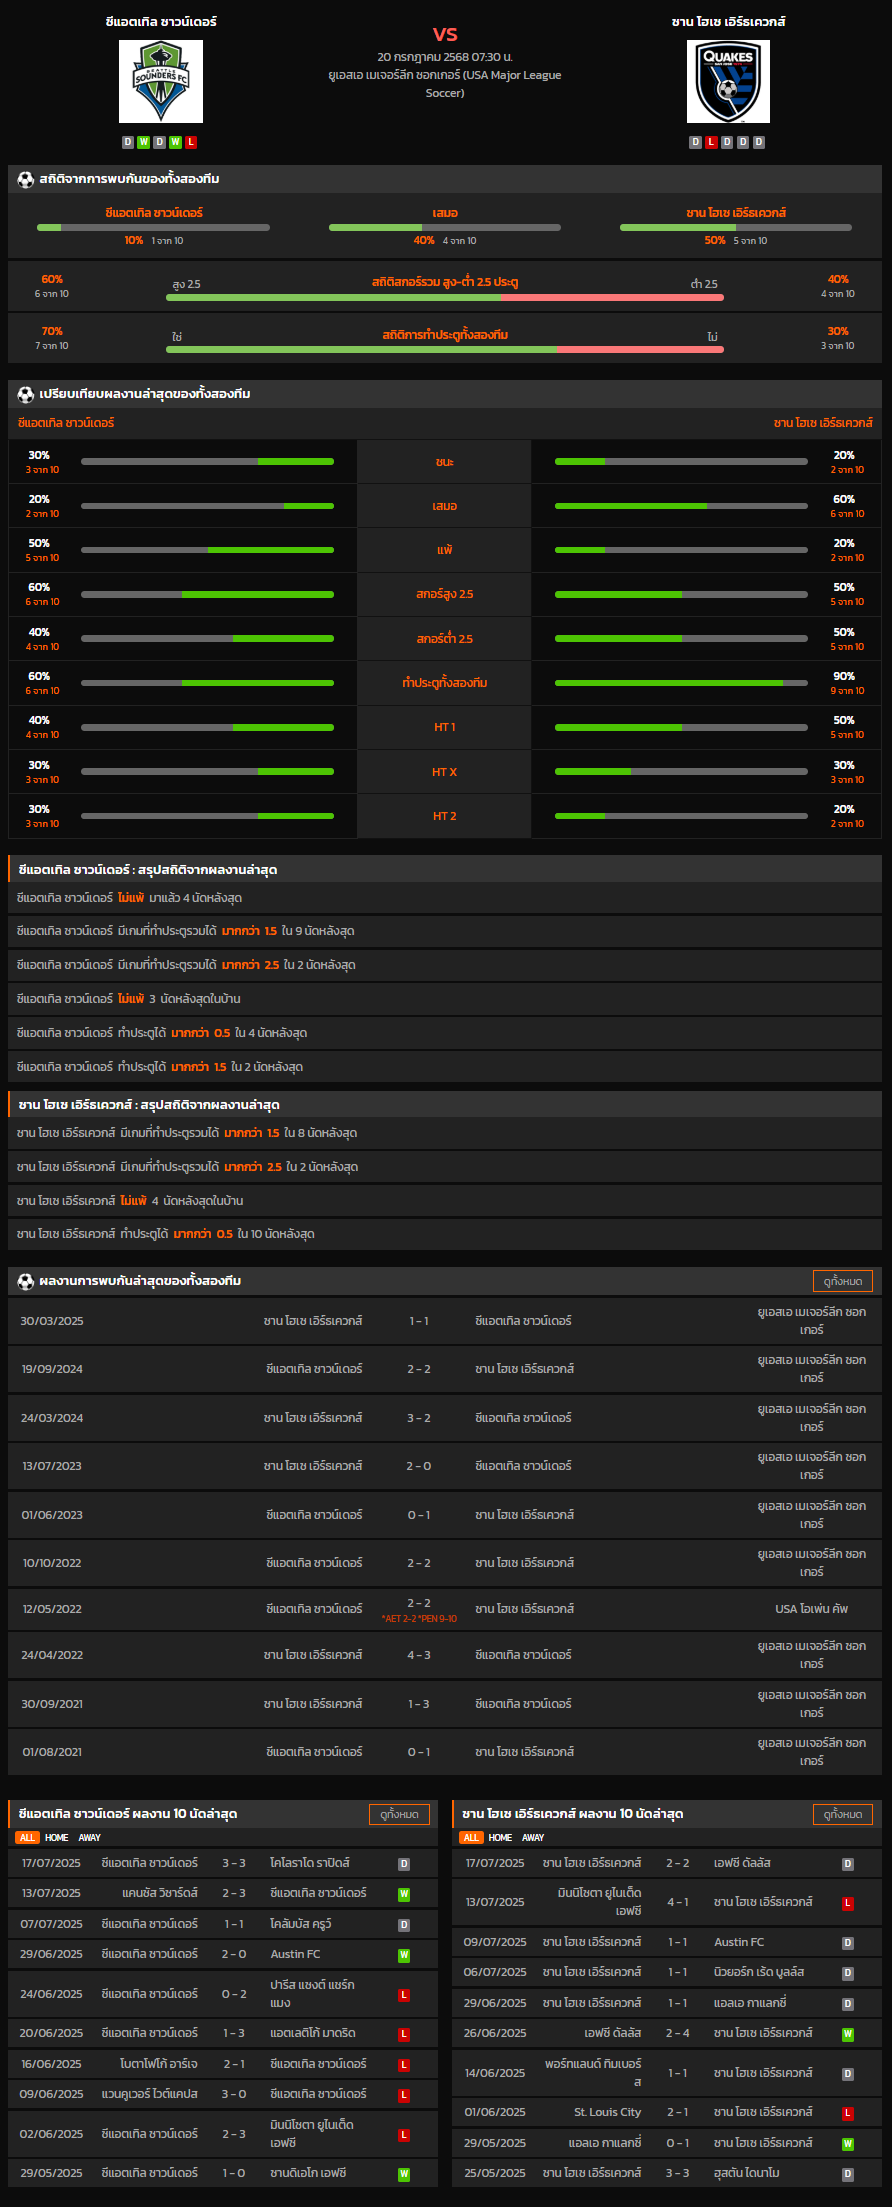Click the Quakes 60% draw bar in comparison

coord(681,506)
